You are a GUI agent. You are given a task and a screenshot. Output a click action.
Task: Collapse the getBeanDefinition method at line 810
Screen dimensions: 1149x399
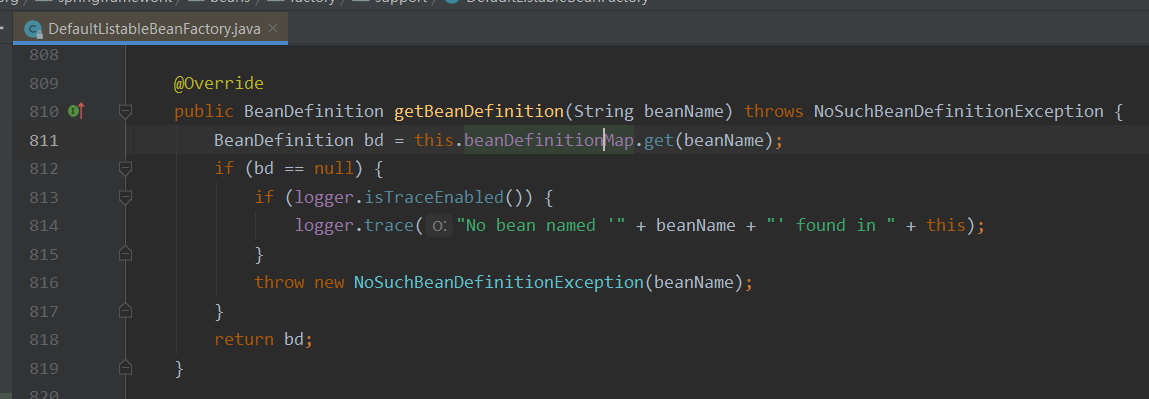[x=125, y=111]
